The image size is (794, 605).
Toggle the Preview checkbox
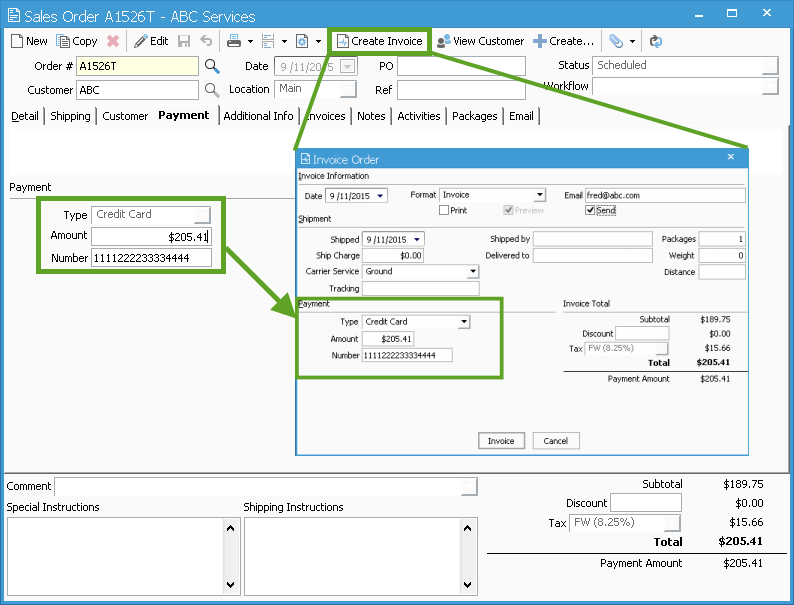[x=508, y=210]
